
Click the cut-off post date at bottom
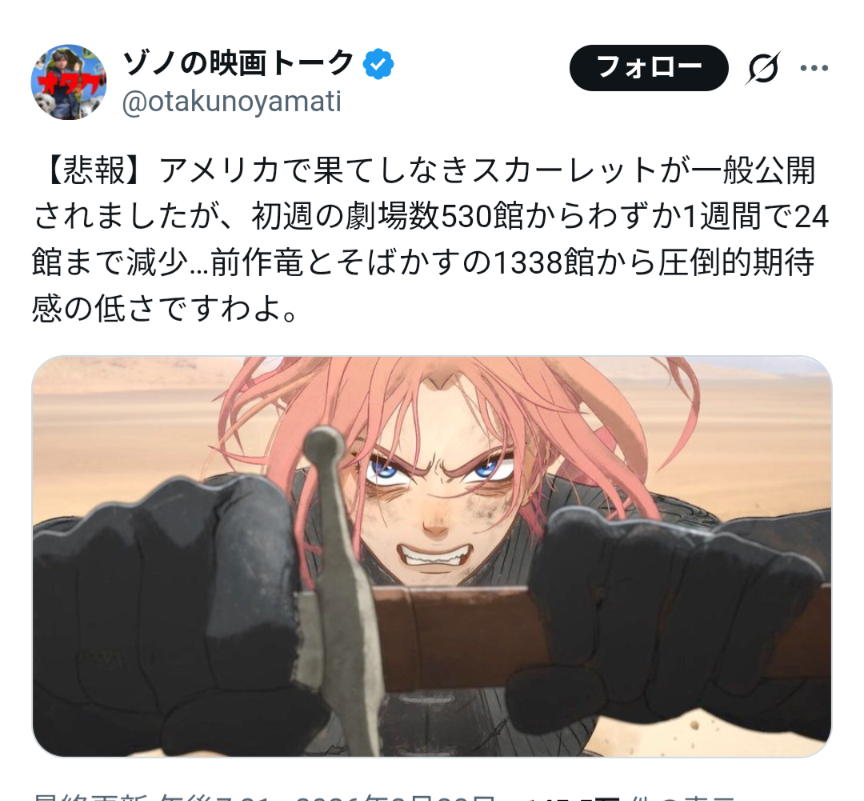[x=395, y=797]
